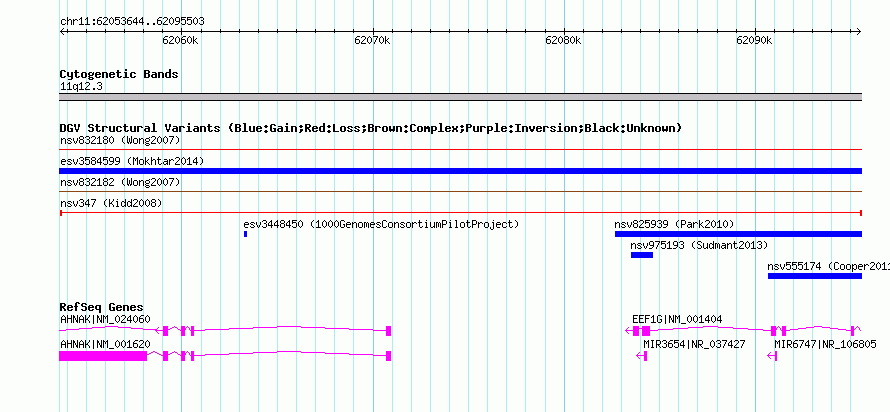Click the blue nsv825939 gain bar
The height and width of the screenshot is (412, 890).
click(738, 234)
